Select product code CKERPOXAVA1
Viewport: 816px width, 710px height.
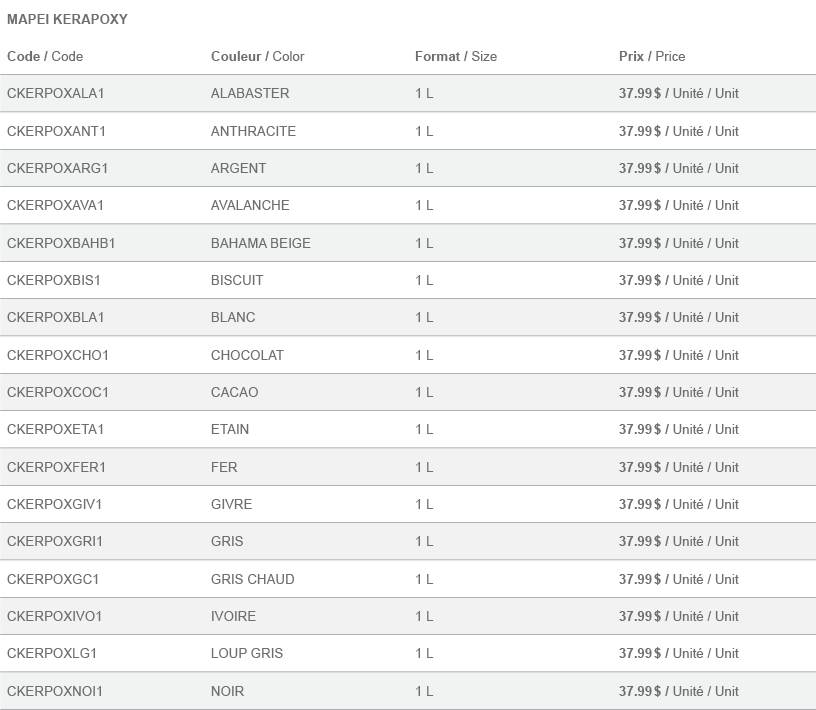[x=55, y=205]
